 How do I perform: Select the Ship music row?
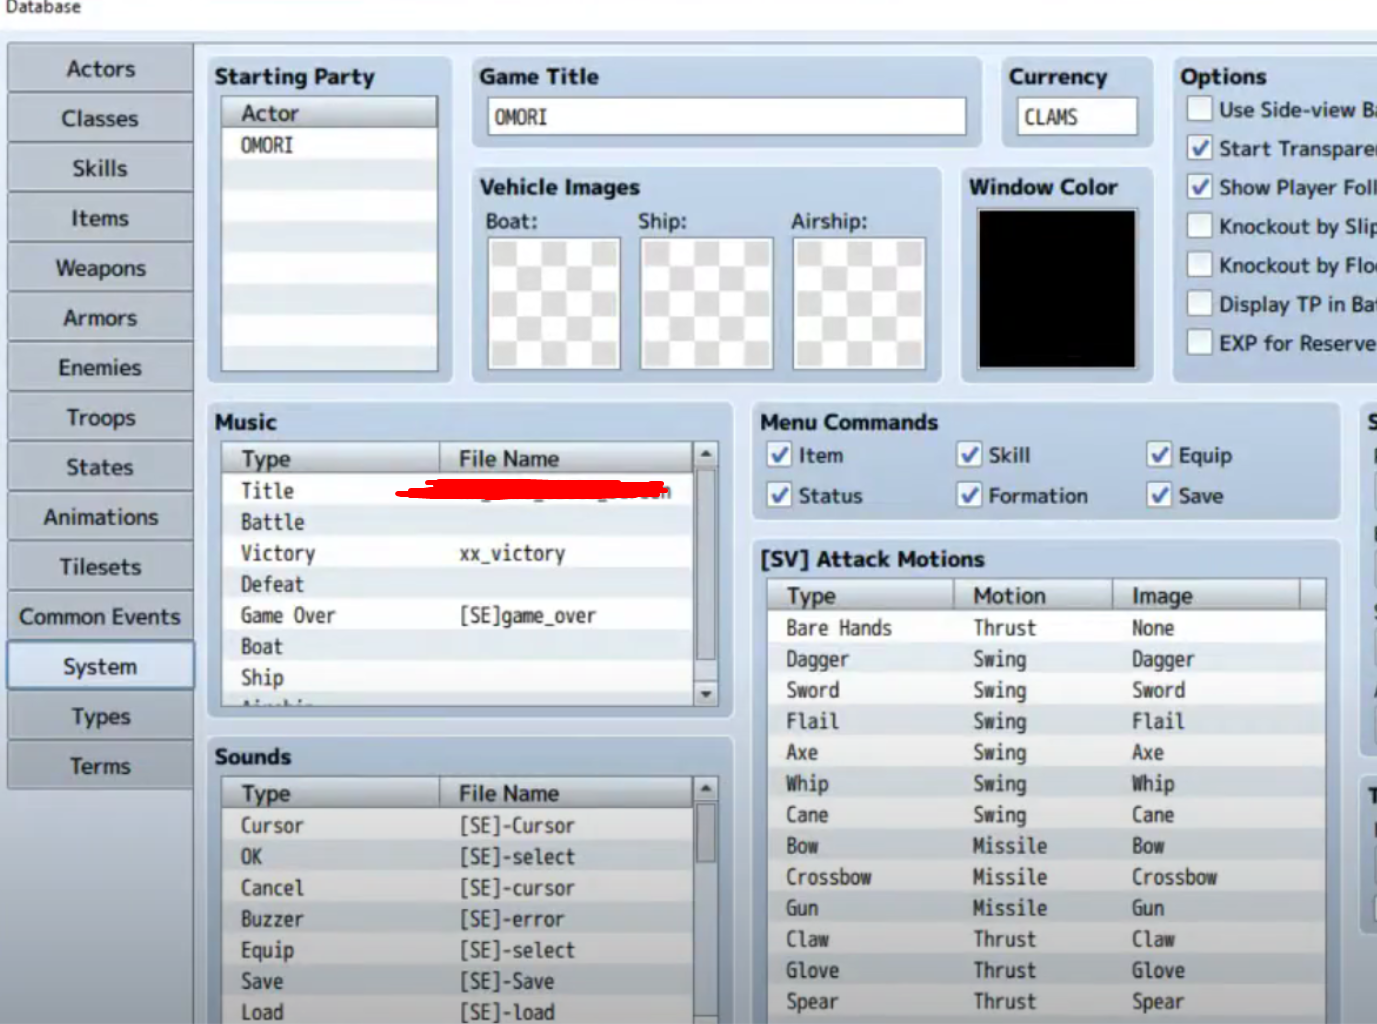(457, 677)
